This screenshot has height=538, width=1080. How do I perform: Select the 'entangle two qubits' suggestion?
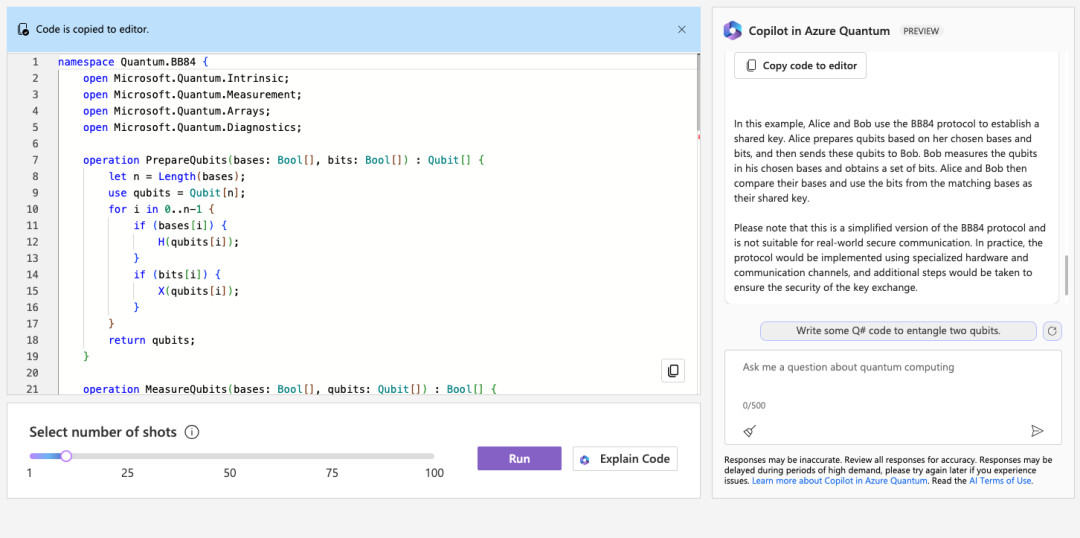898,331
